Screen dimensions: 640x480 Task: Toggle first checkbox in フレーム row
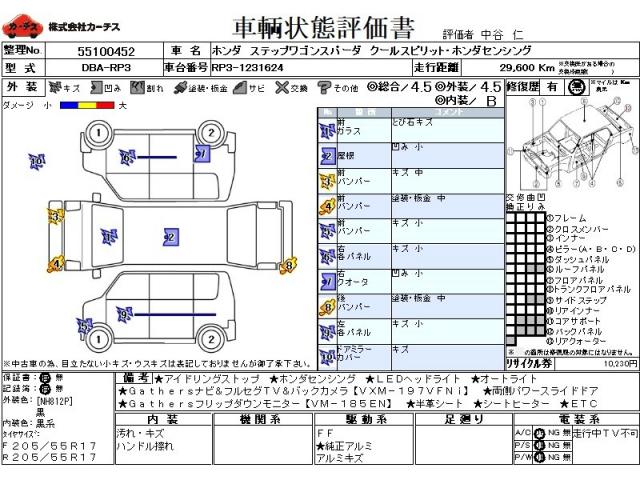pos(511,217)
